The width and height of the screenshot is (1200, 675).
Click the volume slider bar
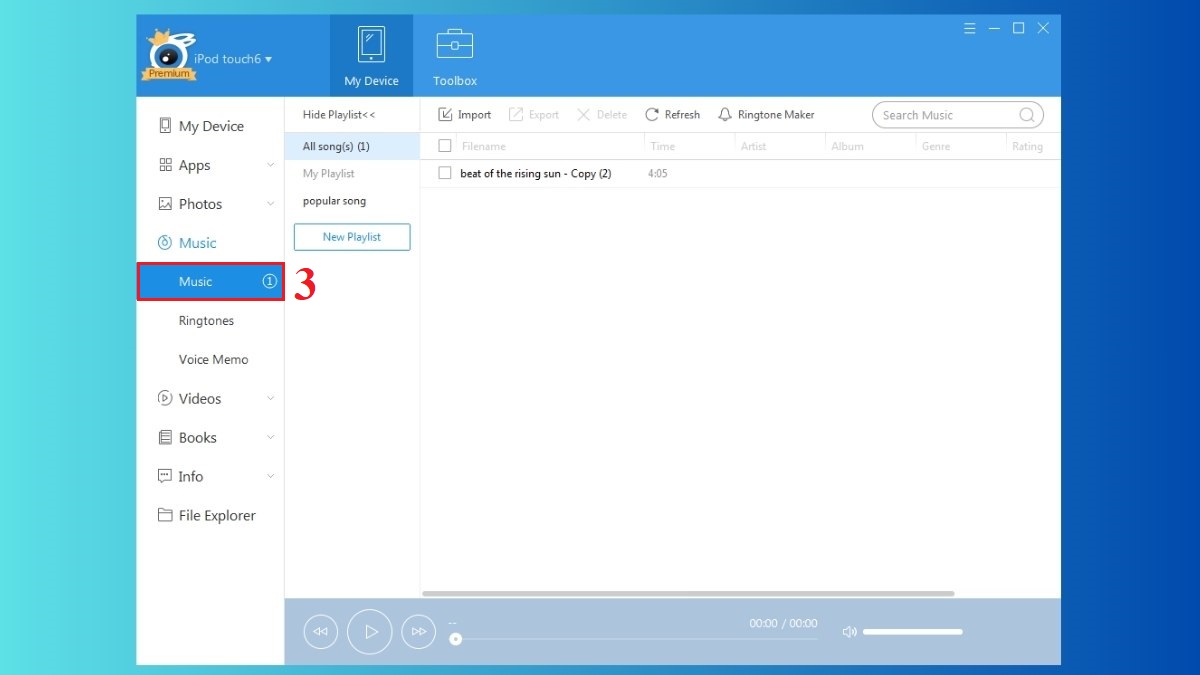912,632
